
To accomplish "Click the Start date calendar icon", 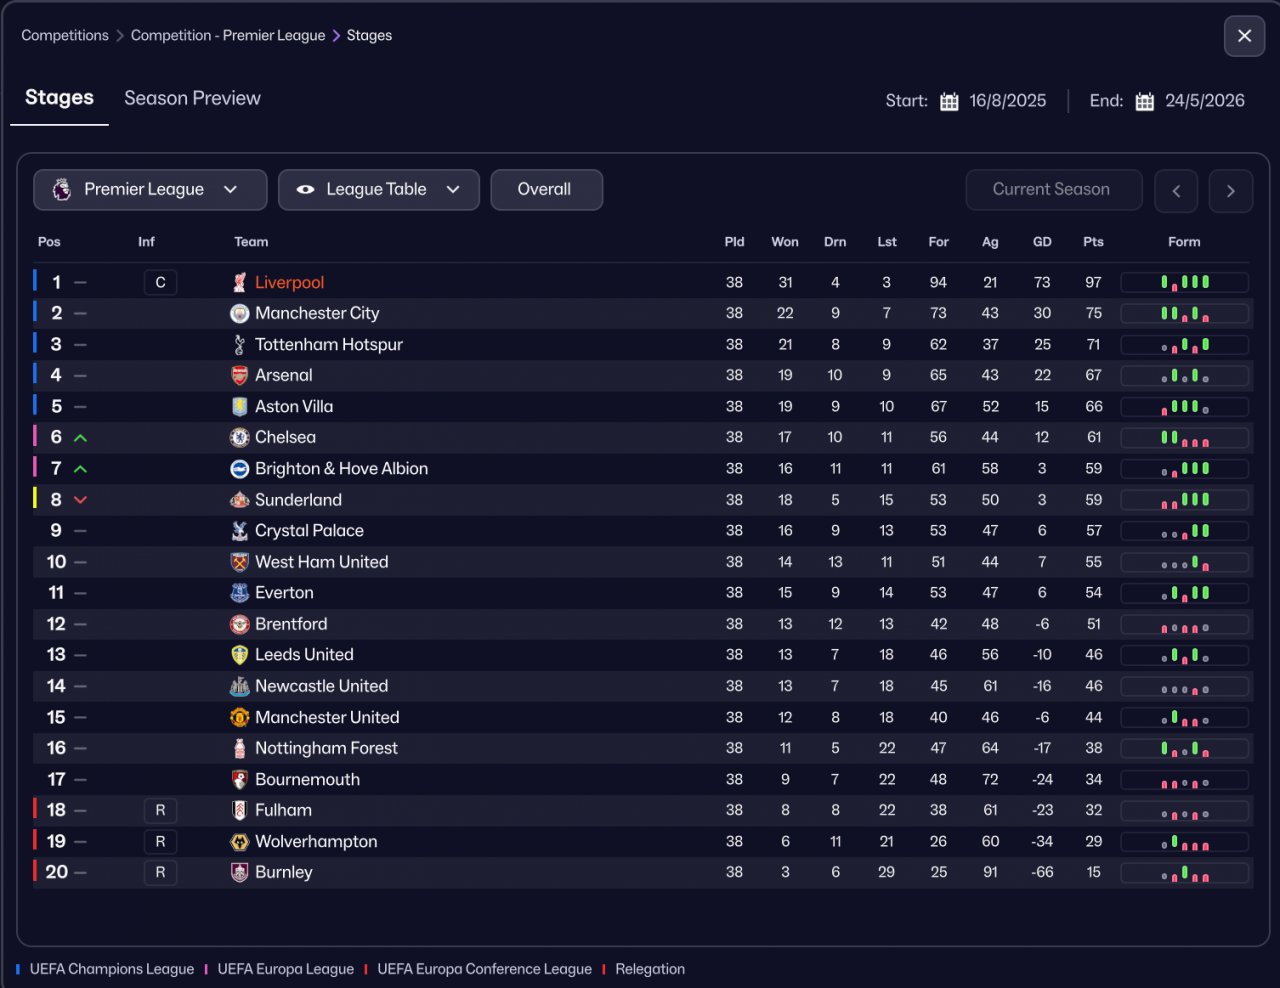I will (x=949, y=101).
